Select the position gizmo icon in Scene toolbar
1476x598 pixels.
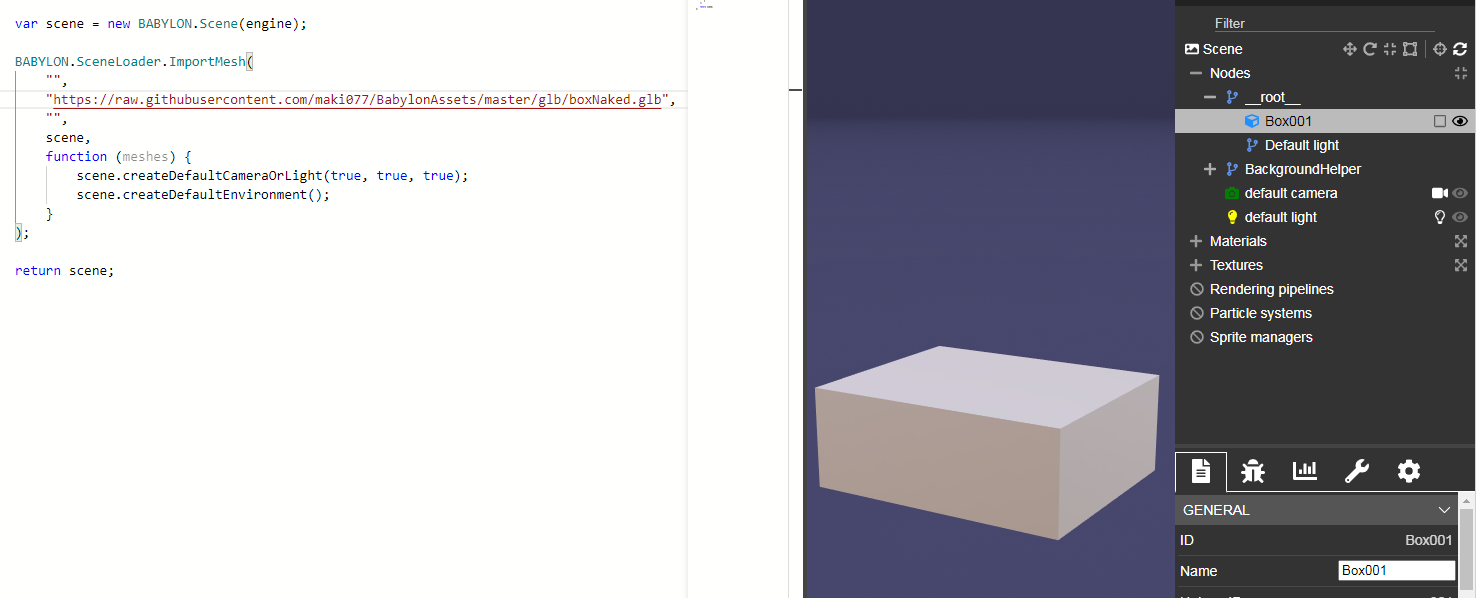(1350, 48)
